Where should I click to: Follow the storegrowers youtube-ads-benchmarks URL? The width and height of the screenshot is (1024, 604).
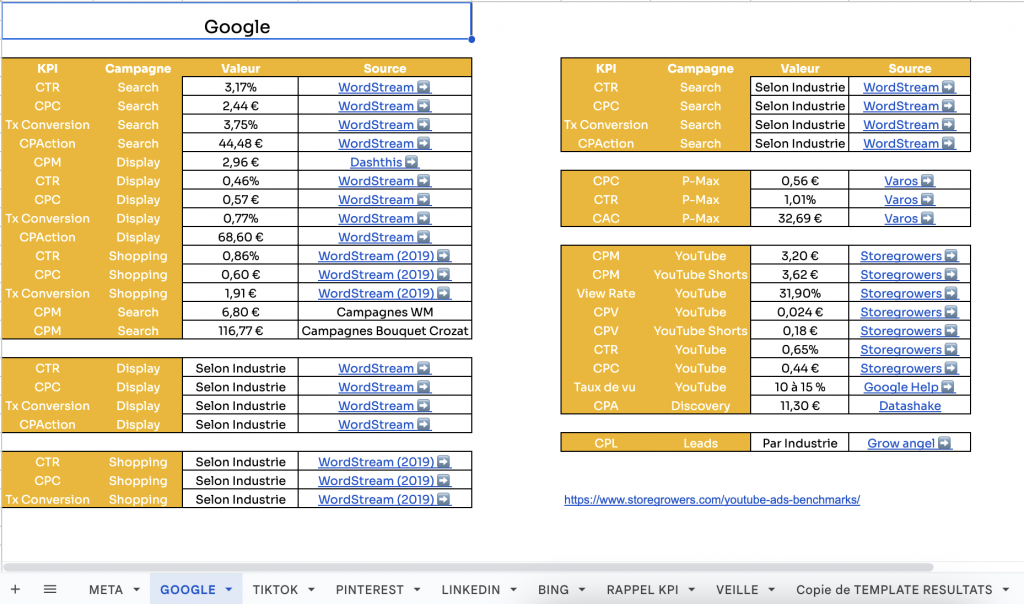[x=711, y=500]
